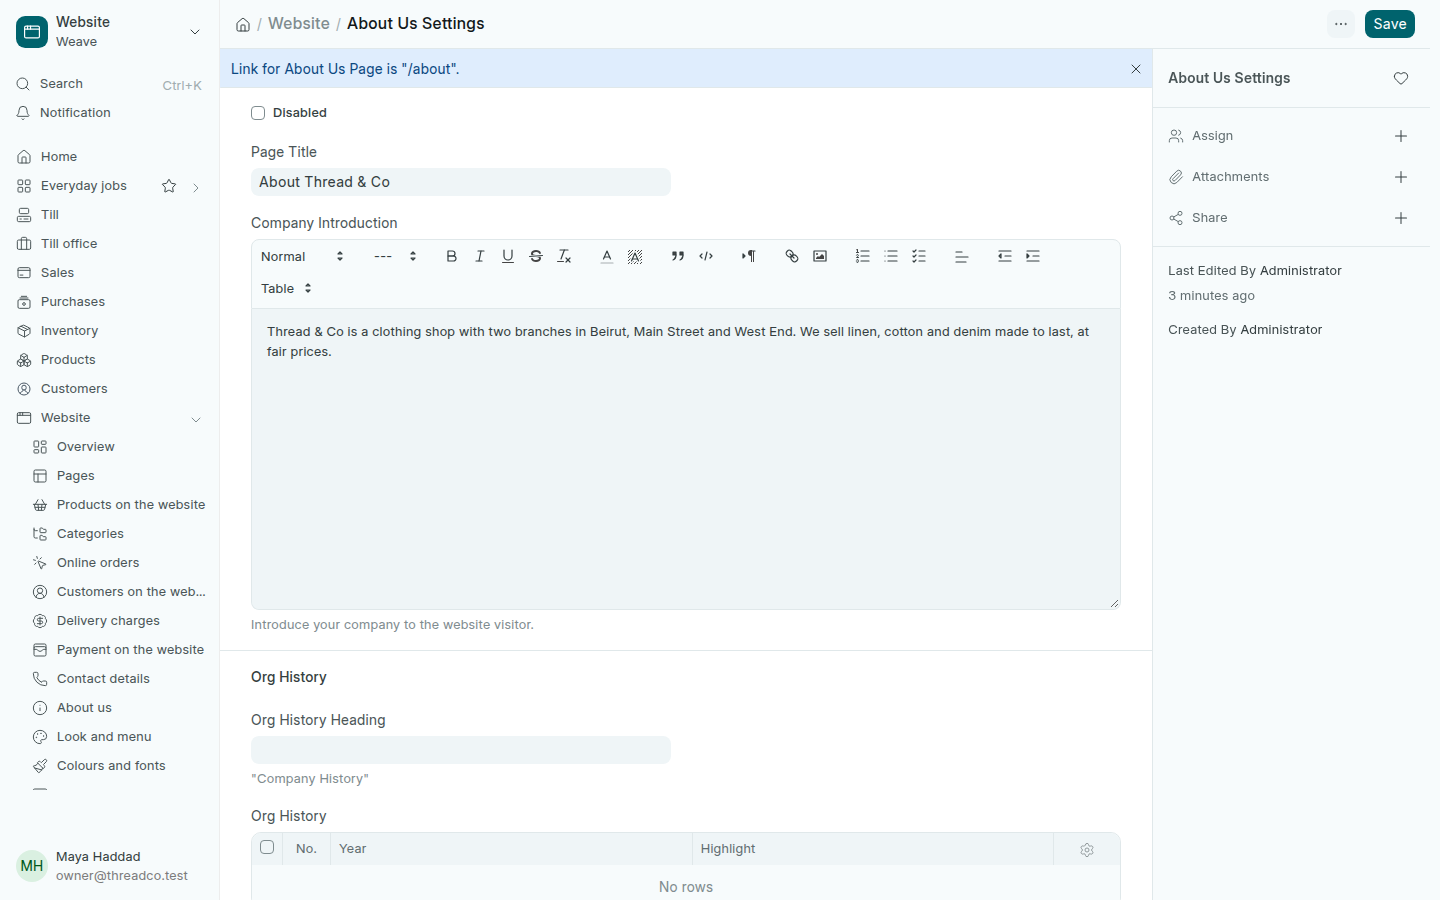This screenshot has width=1440, height=900.
Task: Click the Website breadcrumb link
Action: (299, 24)
